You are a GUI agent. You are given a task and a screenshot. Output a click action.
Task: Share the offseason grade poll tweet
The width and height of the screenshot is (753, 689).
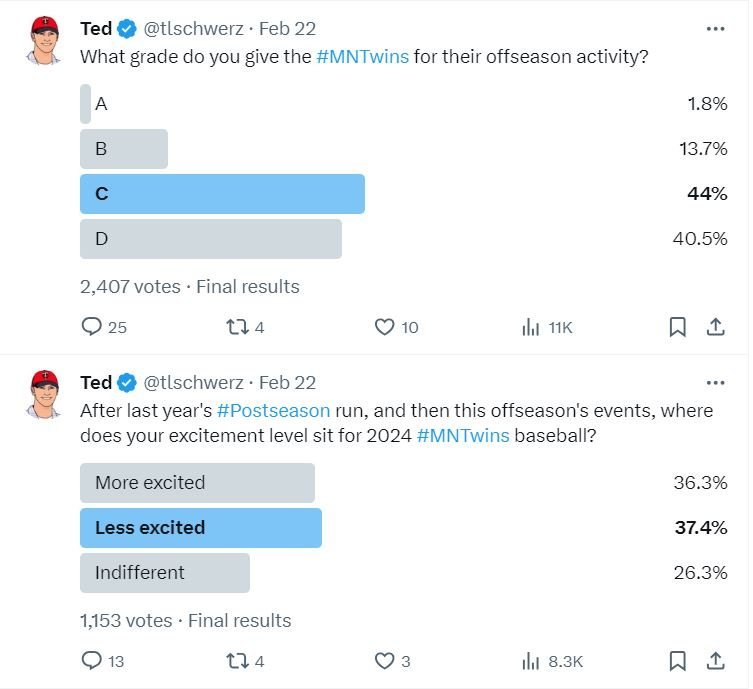(716, 327)
